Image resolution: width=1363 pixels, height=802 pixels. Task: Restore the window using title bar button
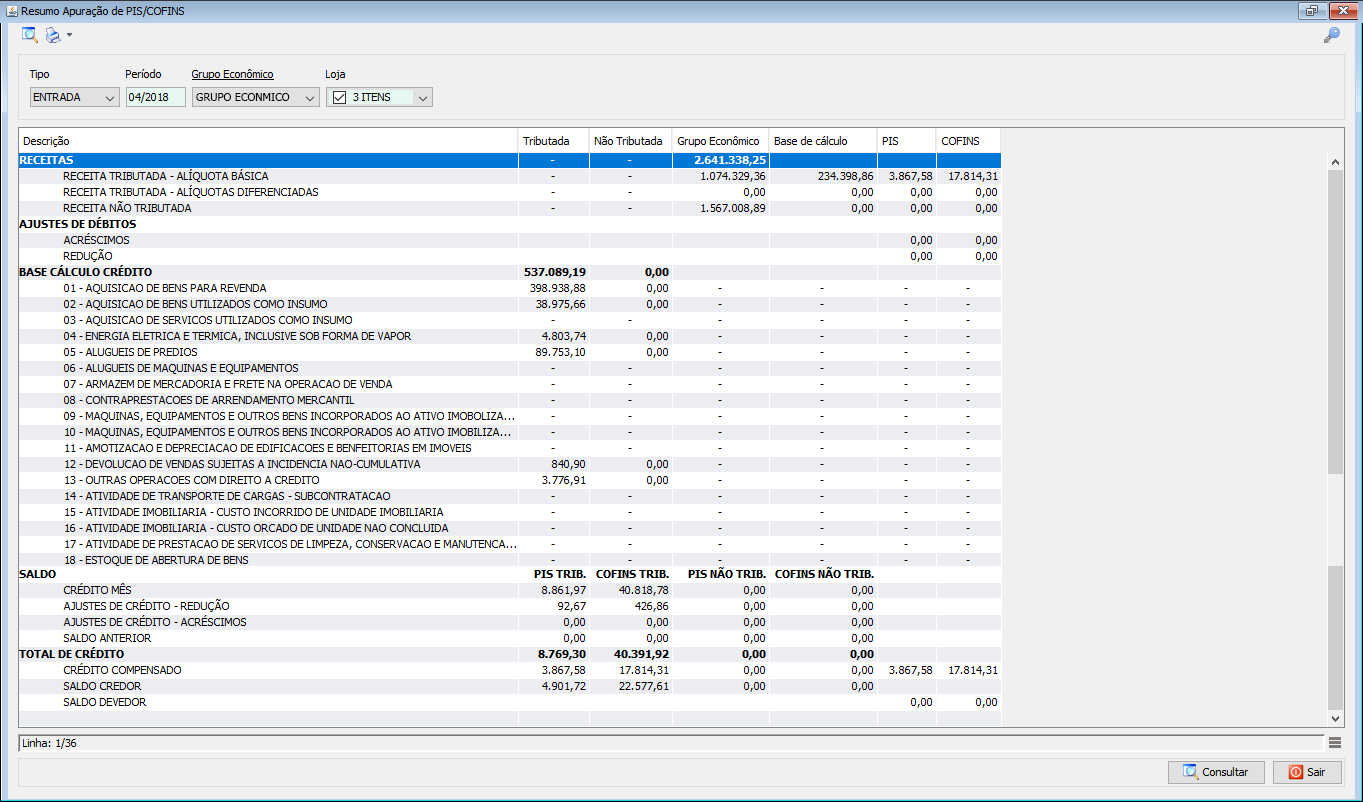pos(1310,11)
